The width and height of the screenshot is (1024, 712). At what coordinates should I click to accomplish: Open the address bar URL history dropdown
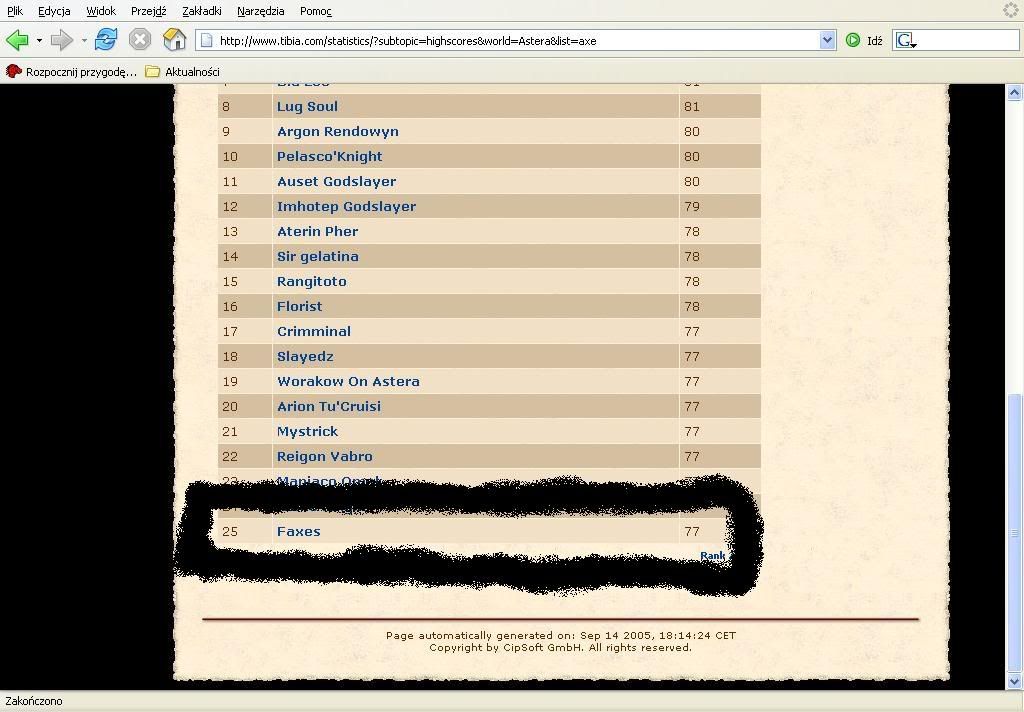click(827, 40)
